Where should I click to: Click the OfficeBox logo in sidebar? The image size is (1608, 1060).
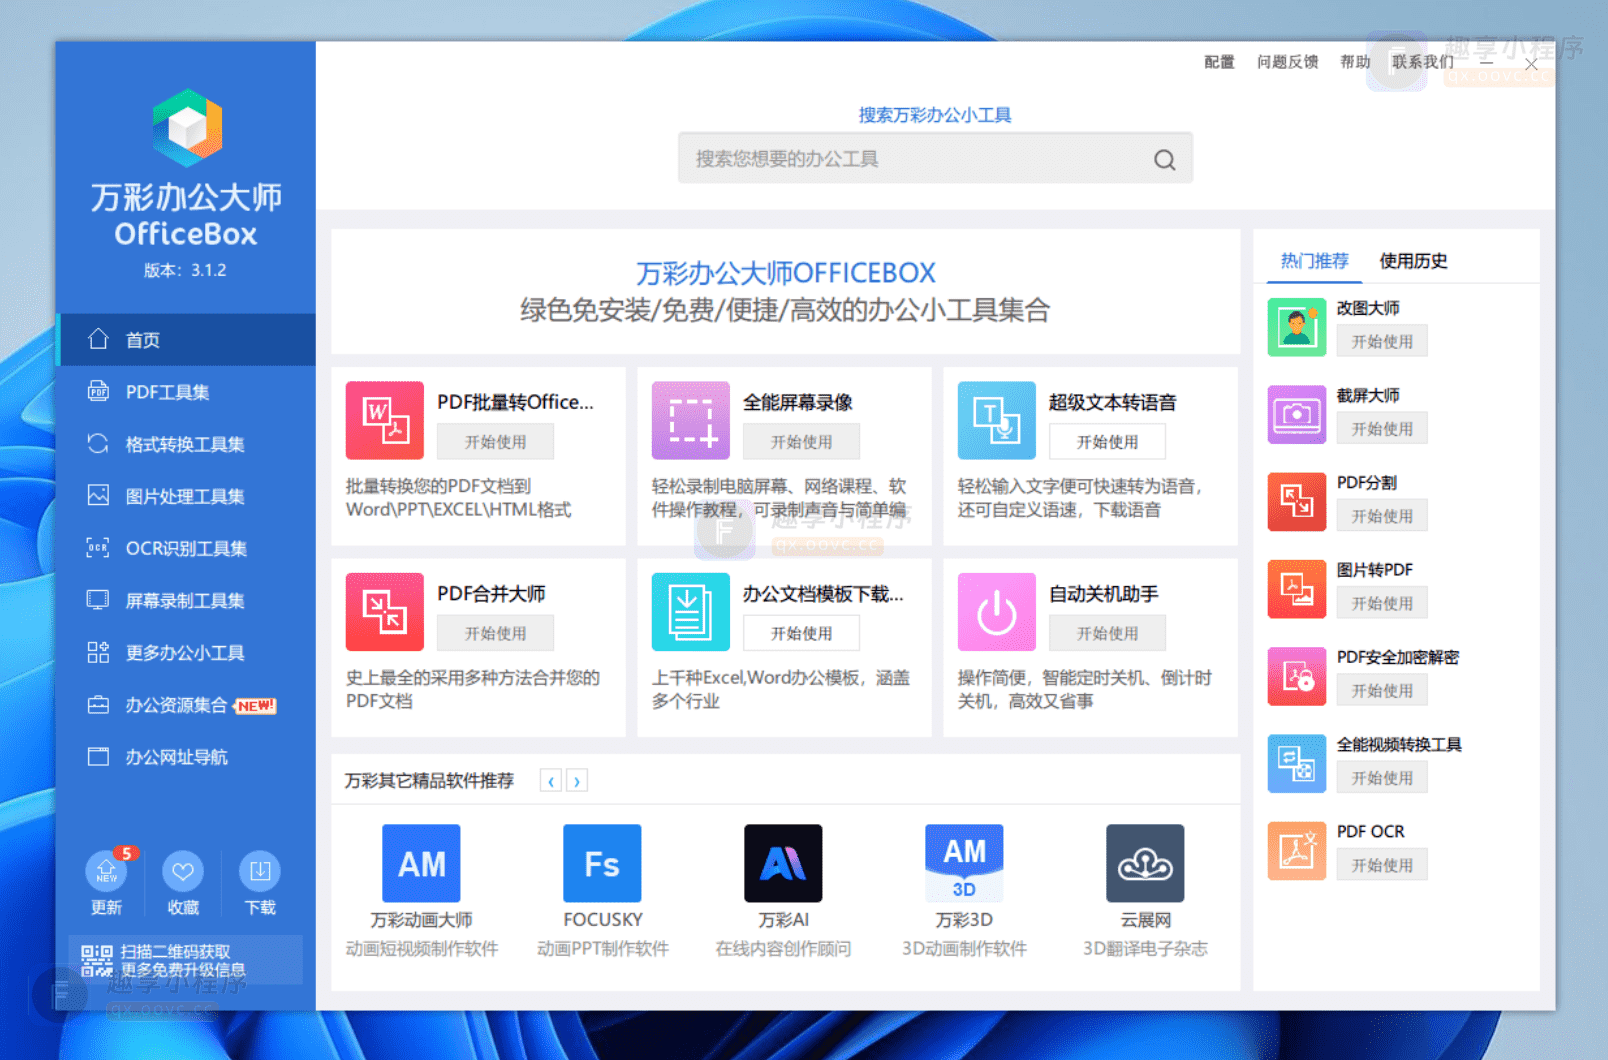click(x=187, y=128)
